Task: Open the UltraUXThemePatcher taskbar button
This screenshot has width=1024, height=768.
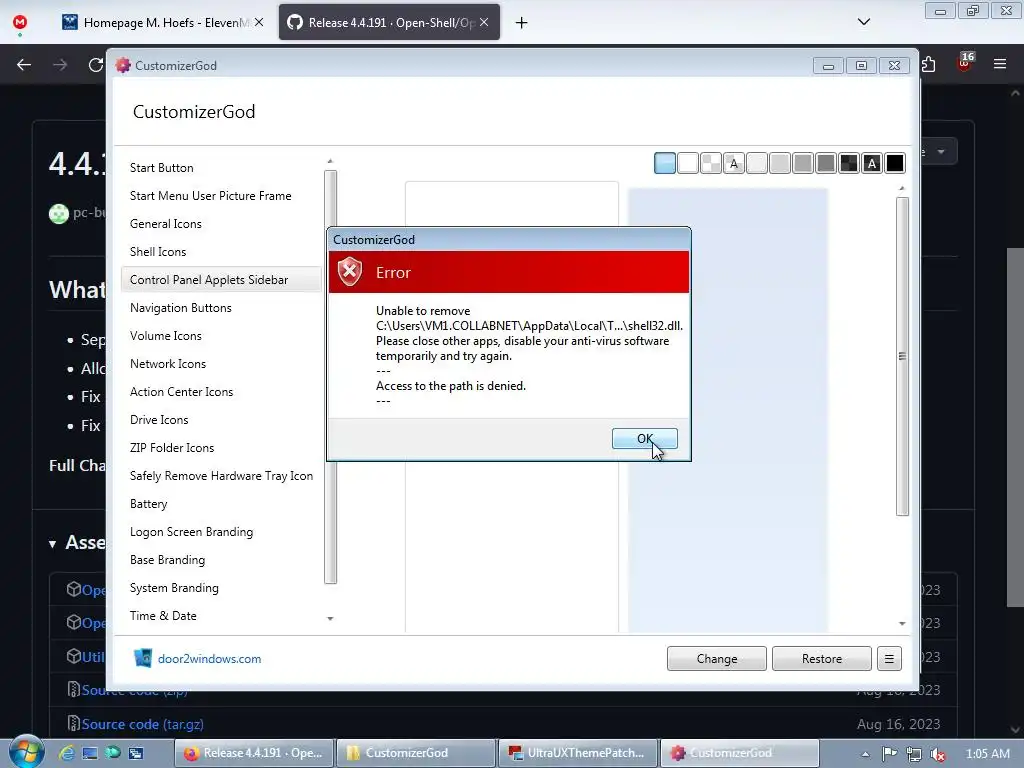Action: 578,753
